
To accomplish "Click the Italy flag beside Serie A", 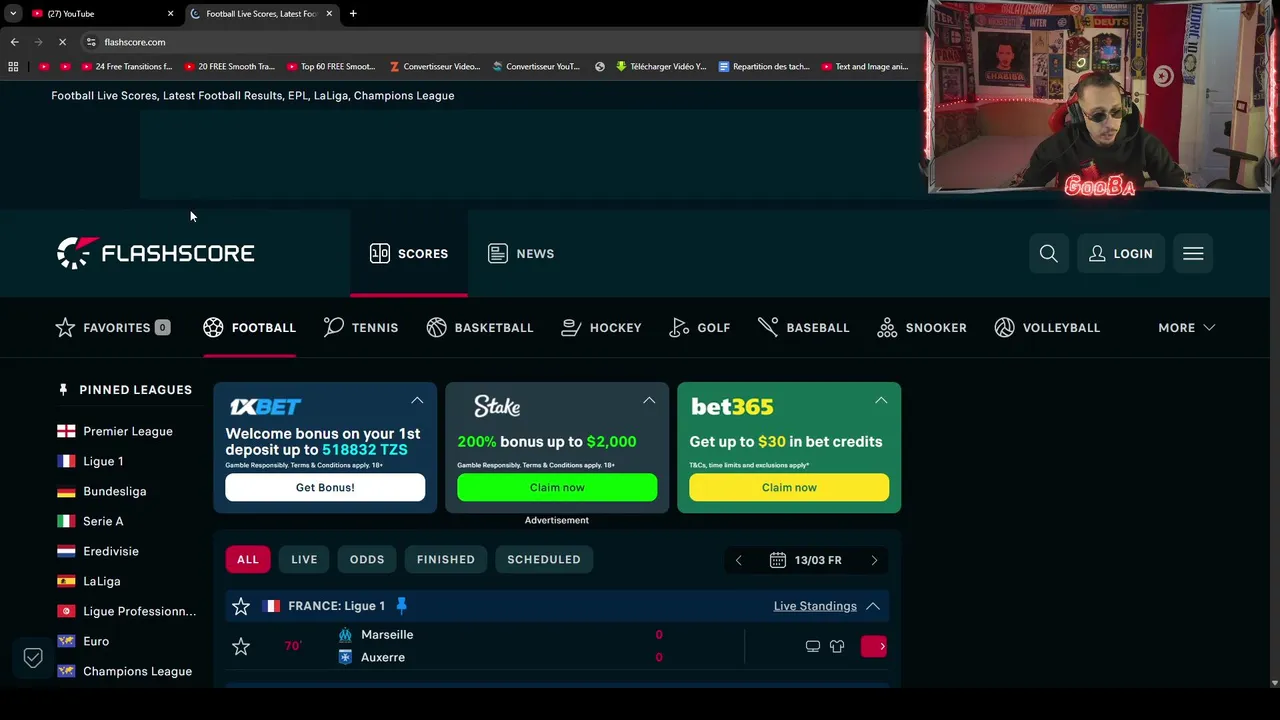I will click(x=66, y=521).
